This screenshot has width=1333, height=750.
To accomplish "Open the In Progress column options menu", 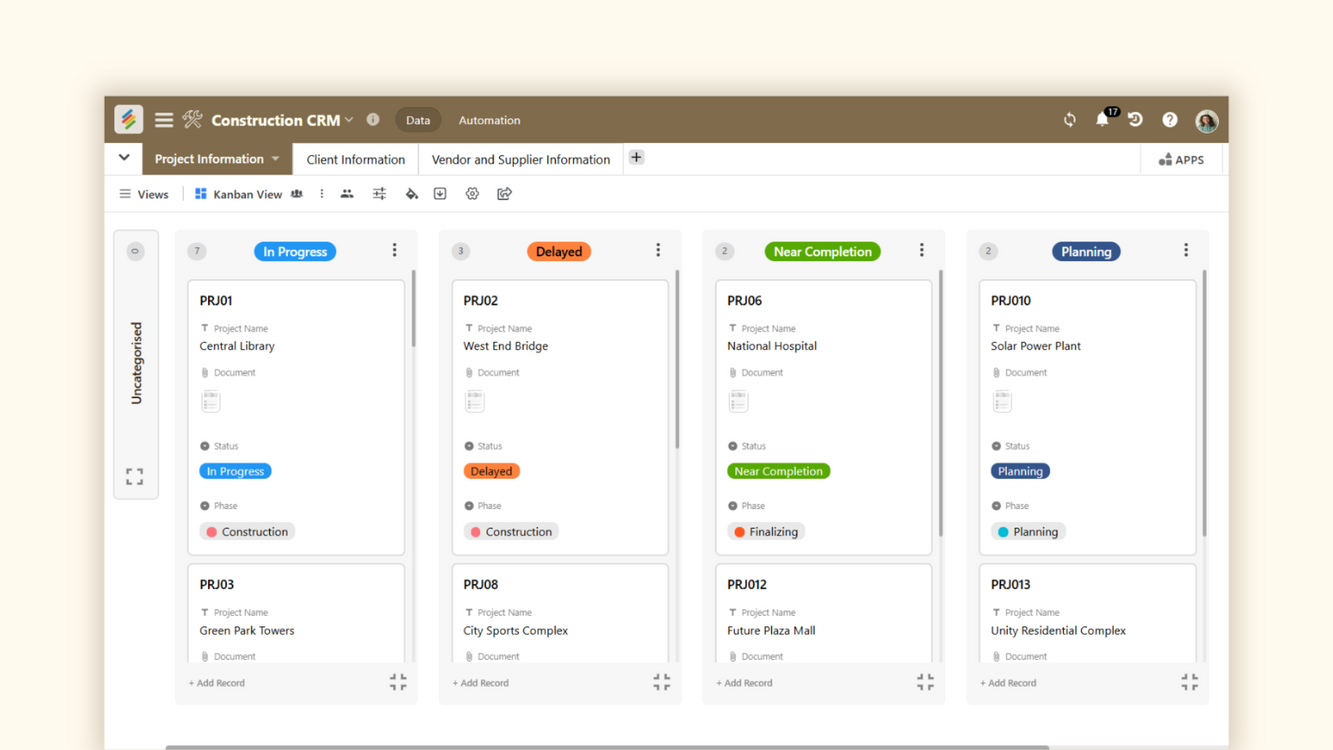I will 394,250.
